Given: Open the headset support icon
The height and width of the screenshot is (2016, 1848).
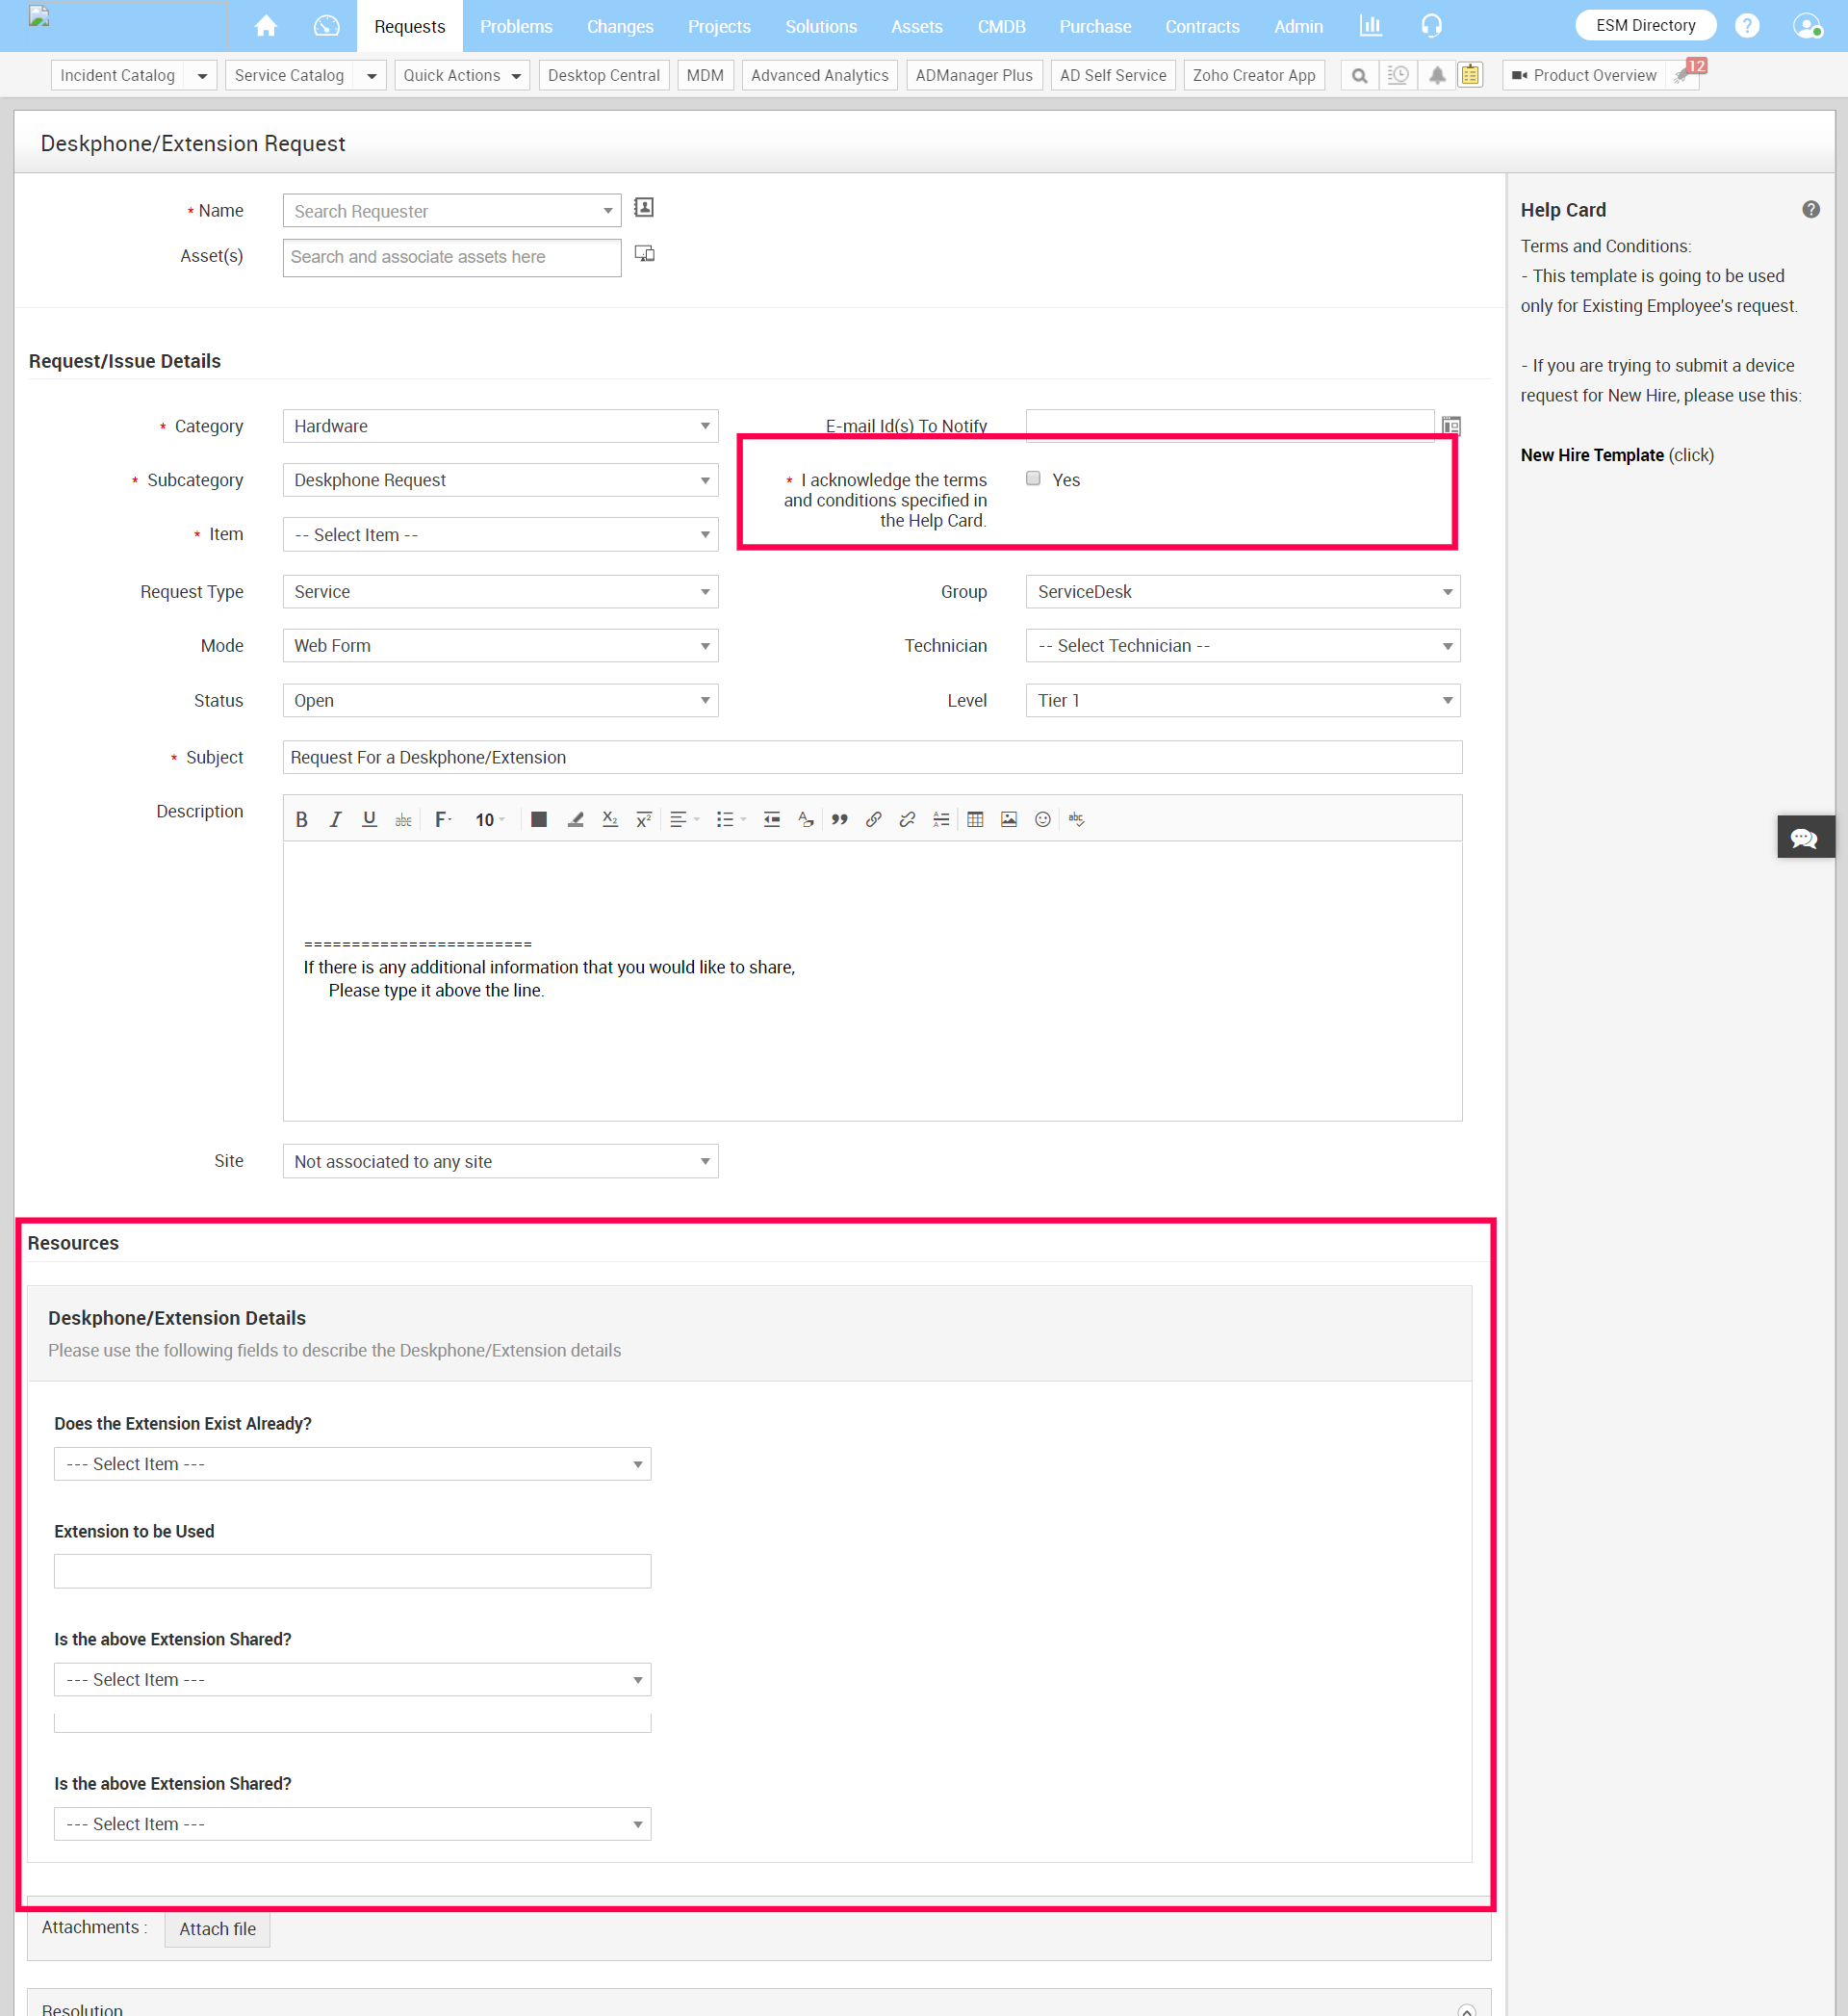Looking at the screenshot, I should tap(1431, 26).
